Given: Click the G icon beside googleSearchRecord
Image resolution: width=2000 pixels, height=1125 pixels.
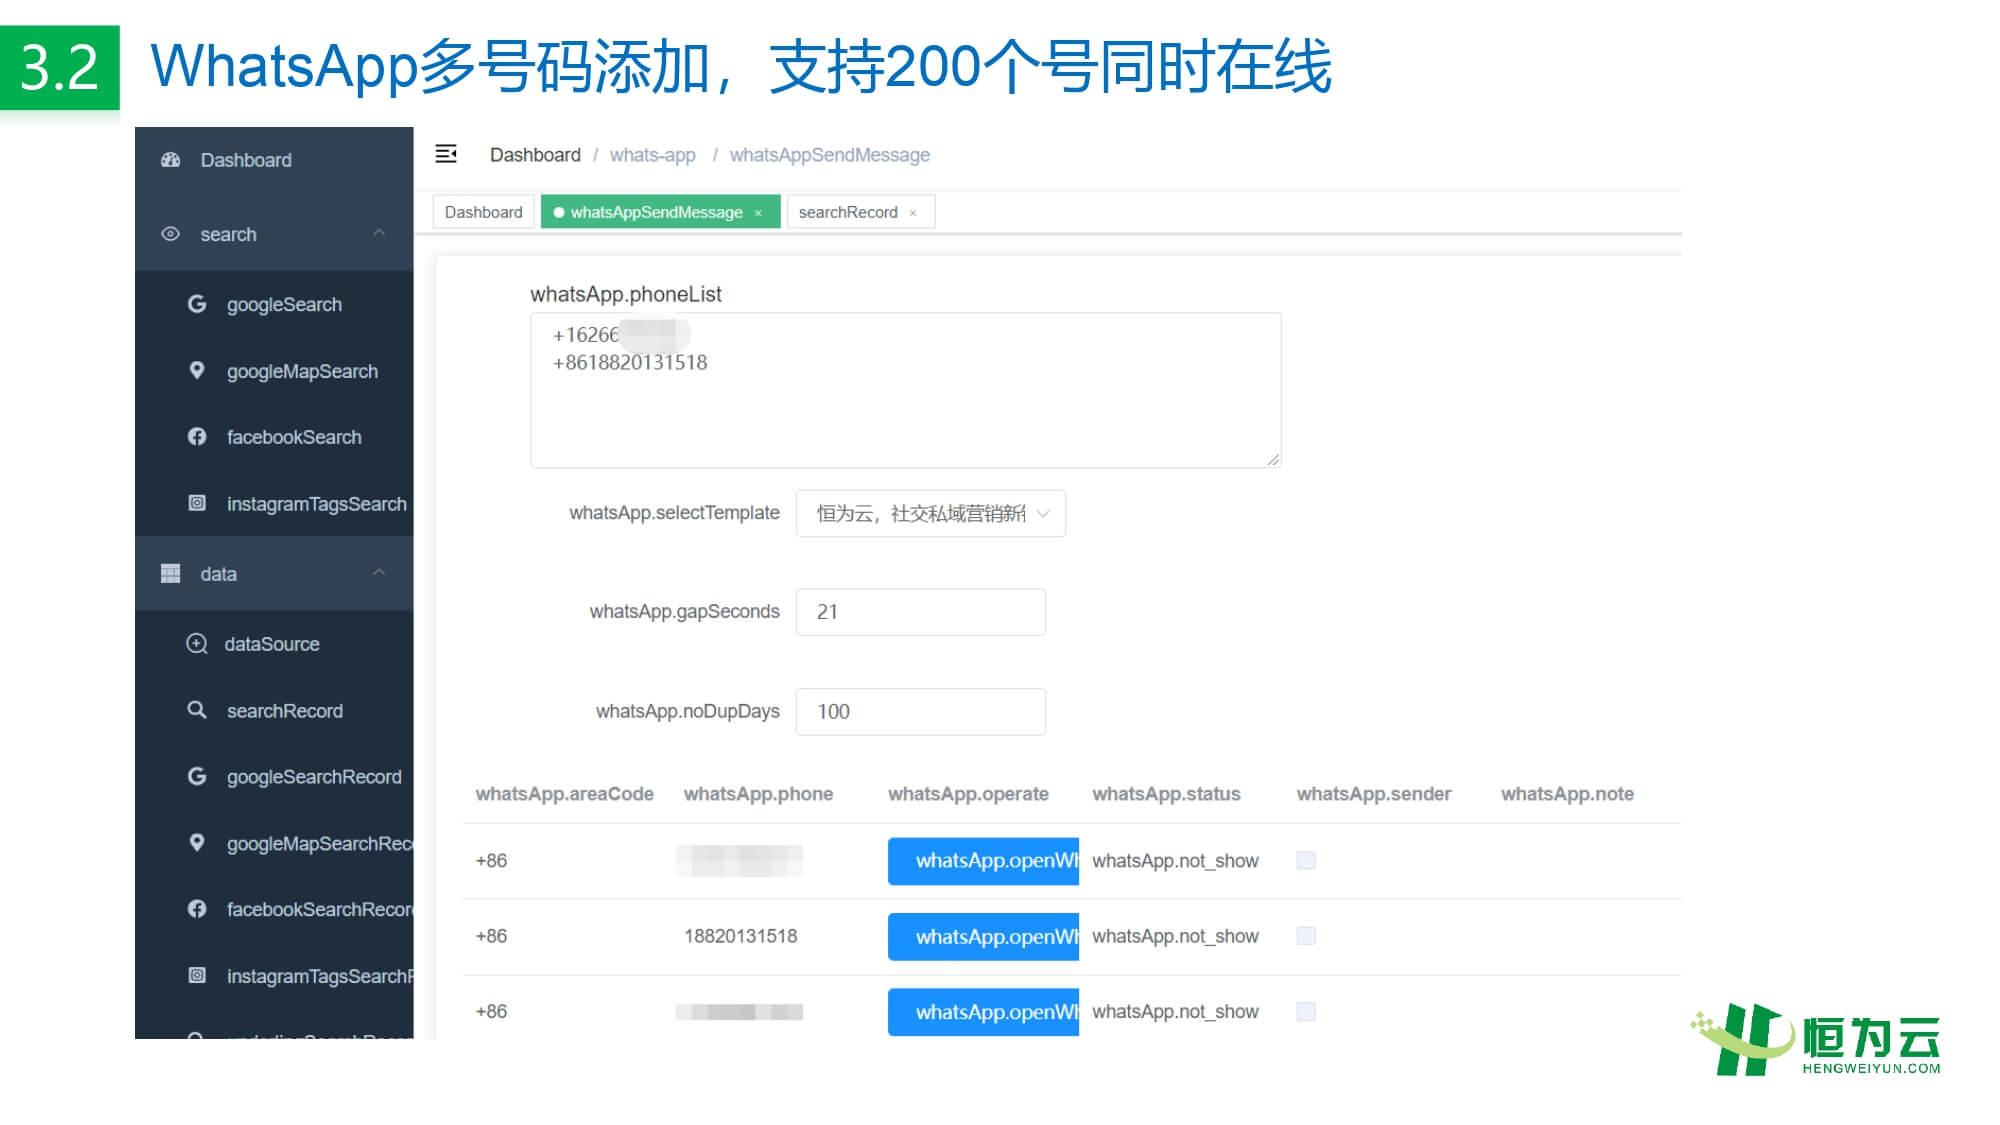Looking at the screenshot, I should click(x=197, y=776).
